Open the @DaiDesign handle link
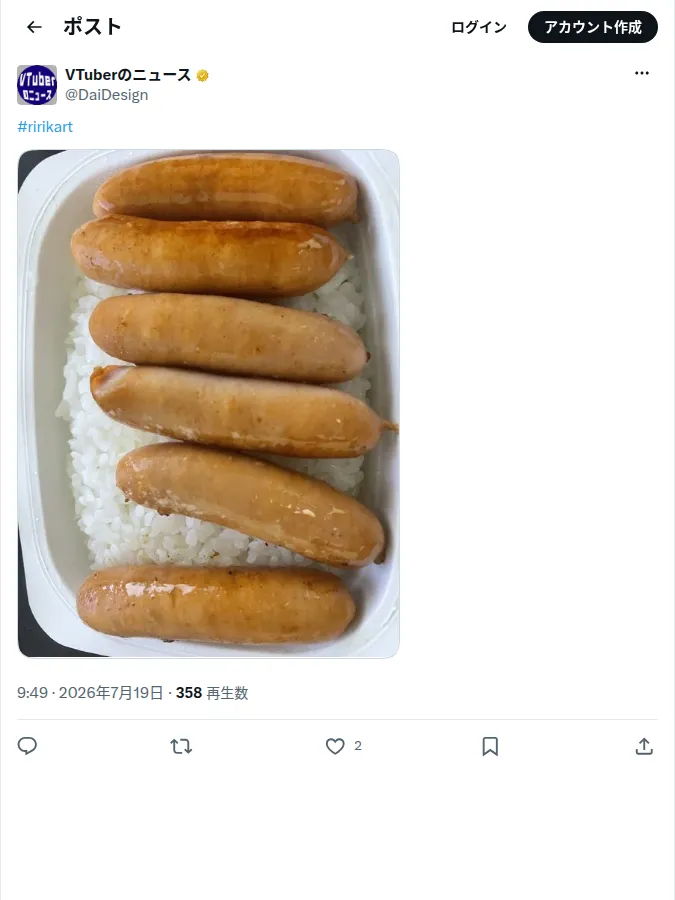This screenshot has width=675, height=900. tap(106, 95)
